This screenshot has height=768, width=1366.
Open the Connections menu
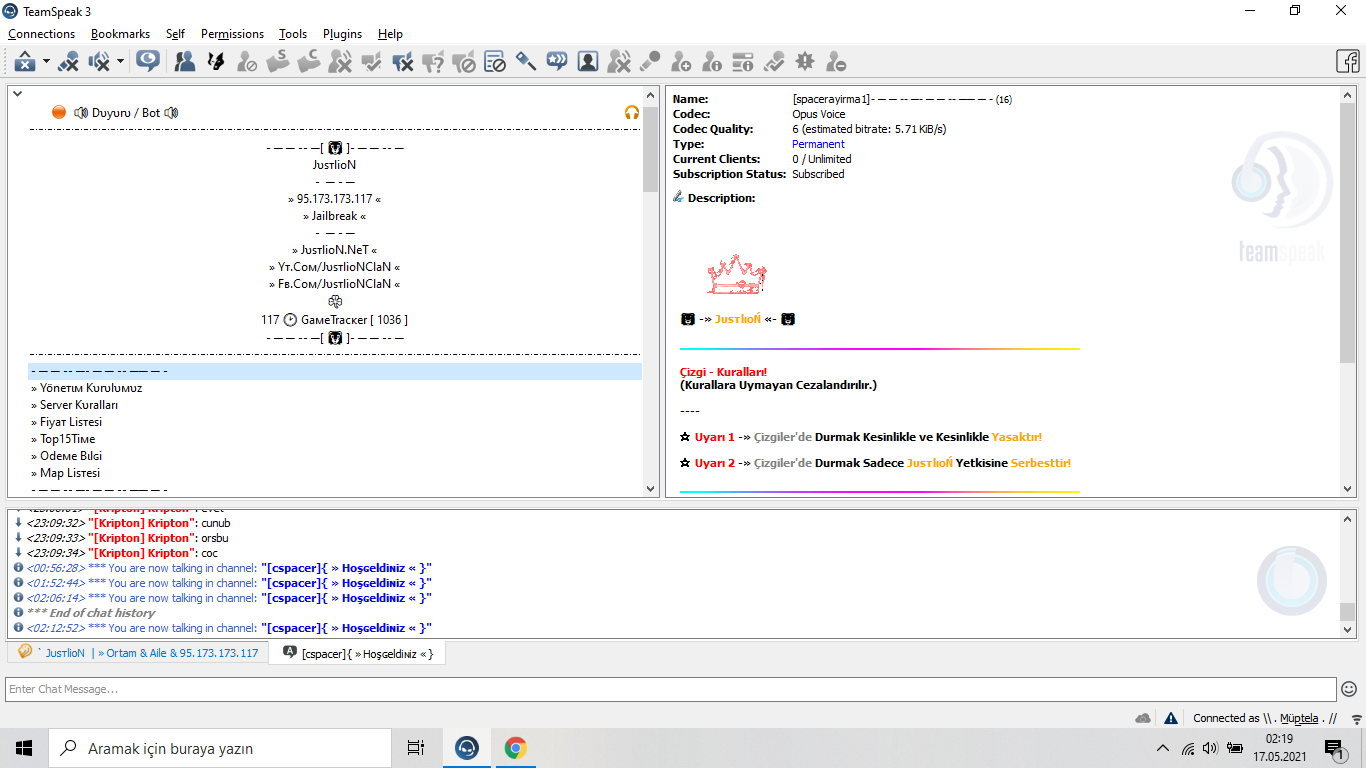click(42, 34)
